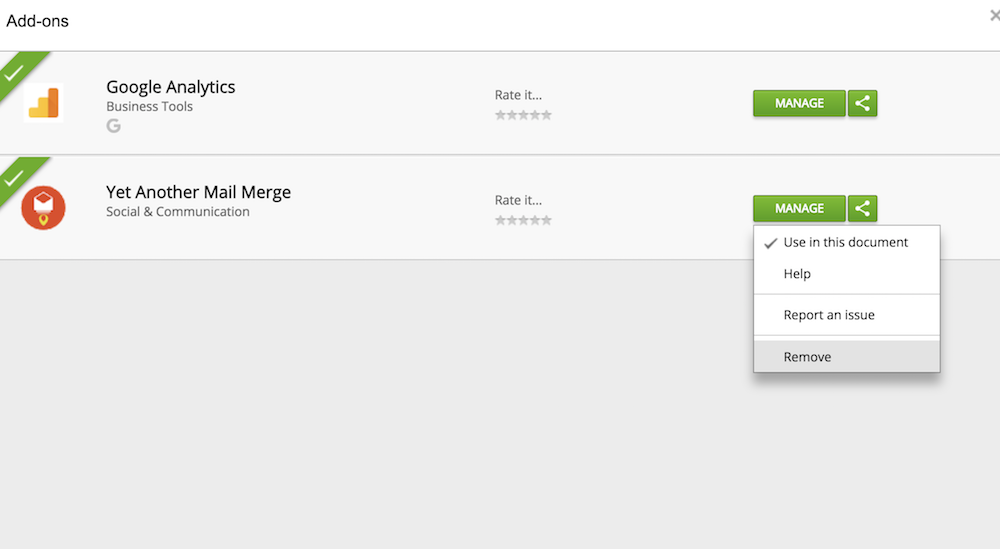Click the Google developer G icon

[114, 126]
